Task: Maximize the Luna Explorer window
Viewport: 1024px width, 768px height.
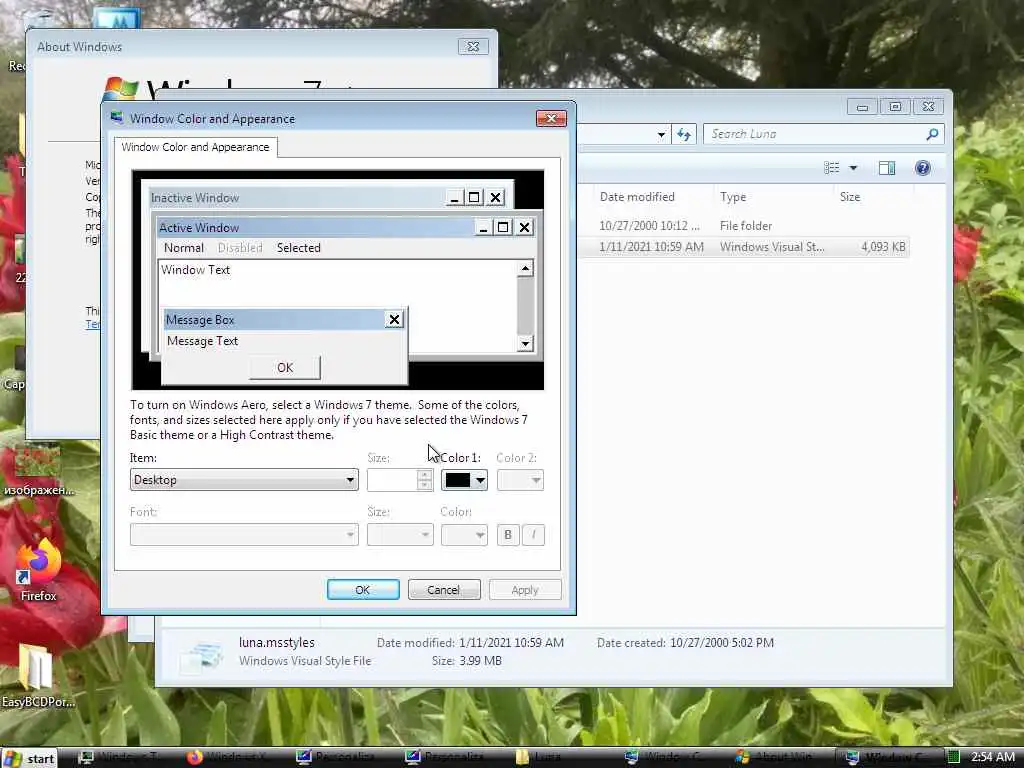Action: tap(895, 106)
